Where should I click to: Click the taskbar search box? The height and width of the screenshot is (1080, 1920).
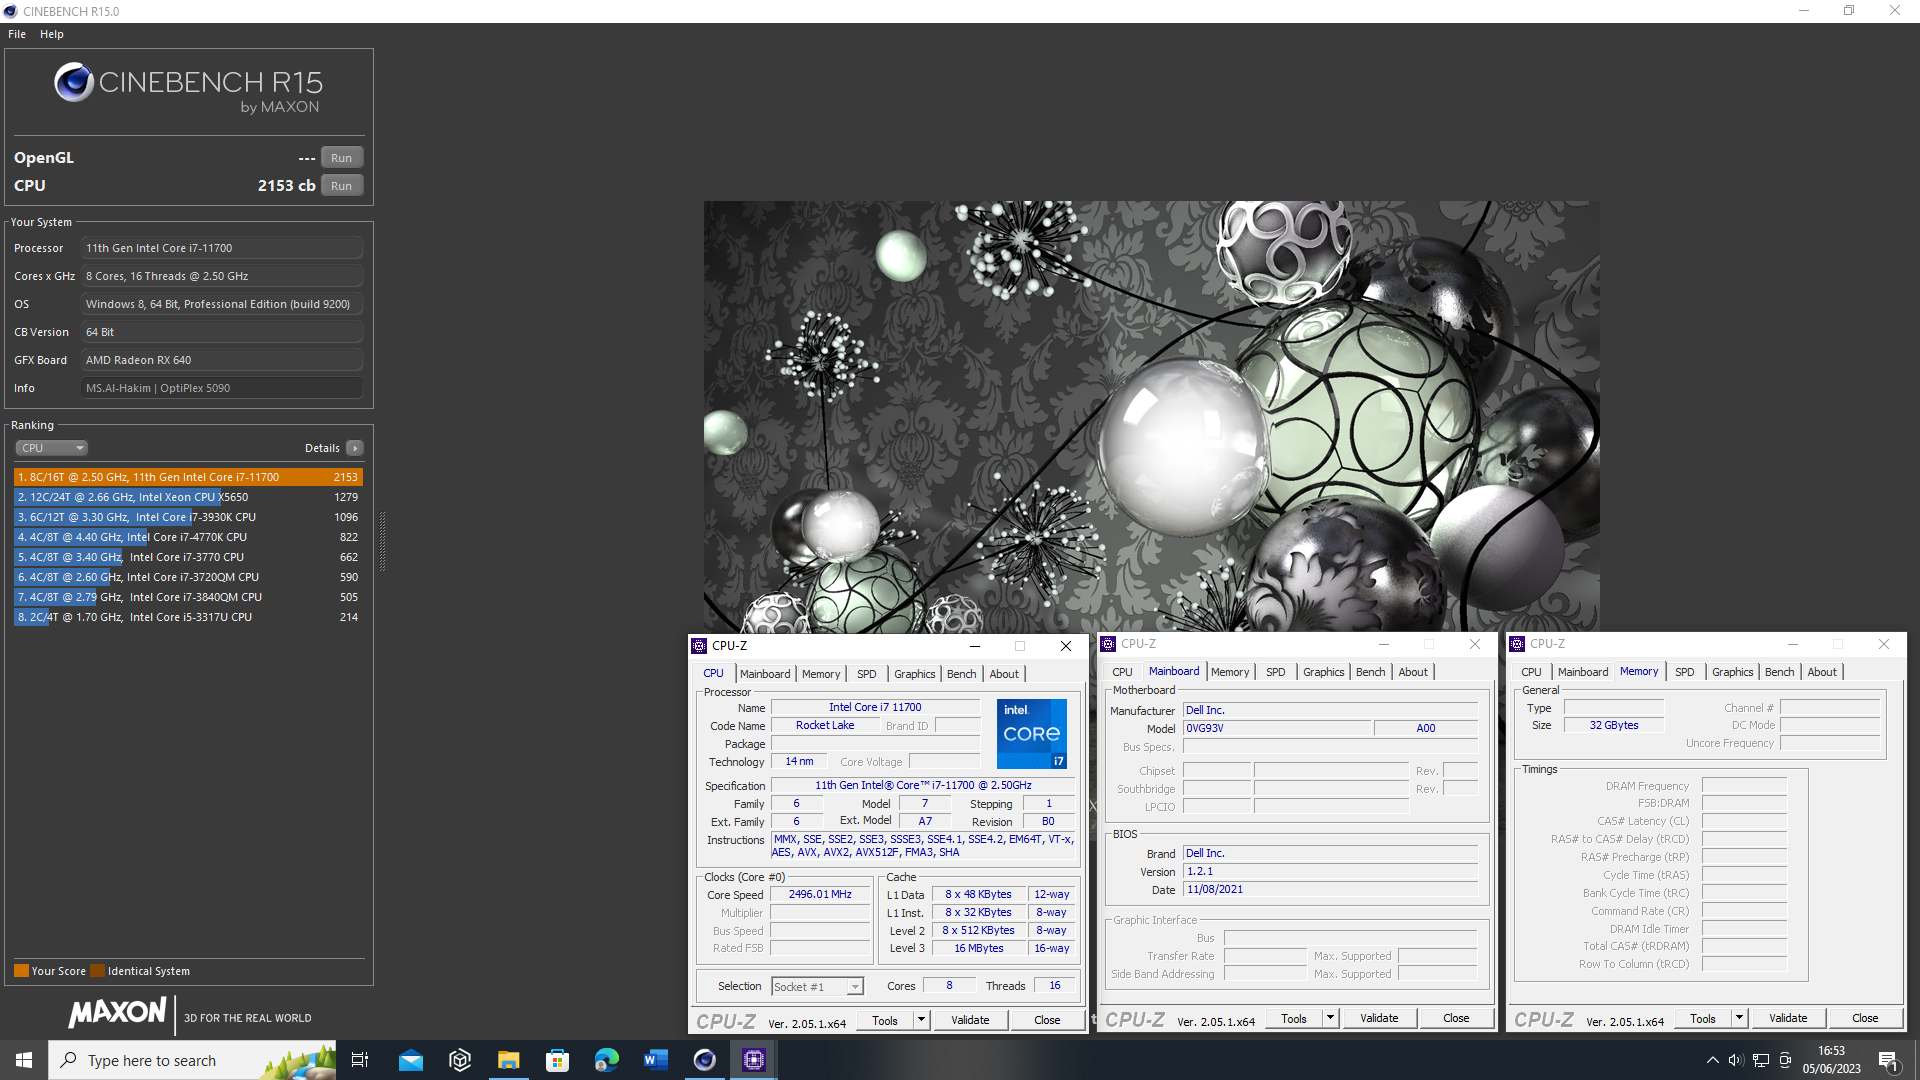[192, 1060]
